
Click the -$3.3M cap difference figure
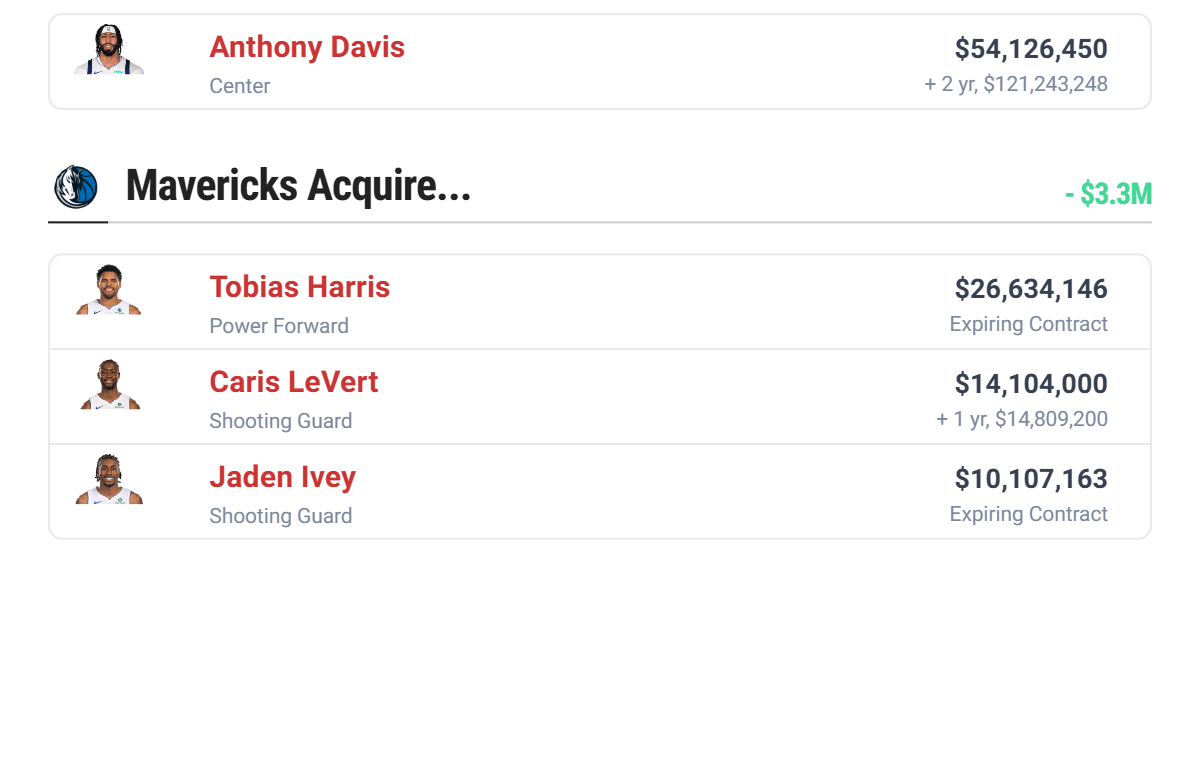click(x=1108, y=194)
